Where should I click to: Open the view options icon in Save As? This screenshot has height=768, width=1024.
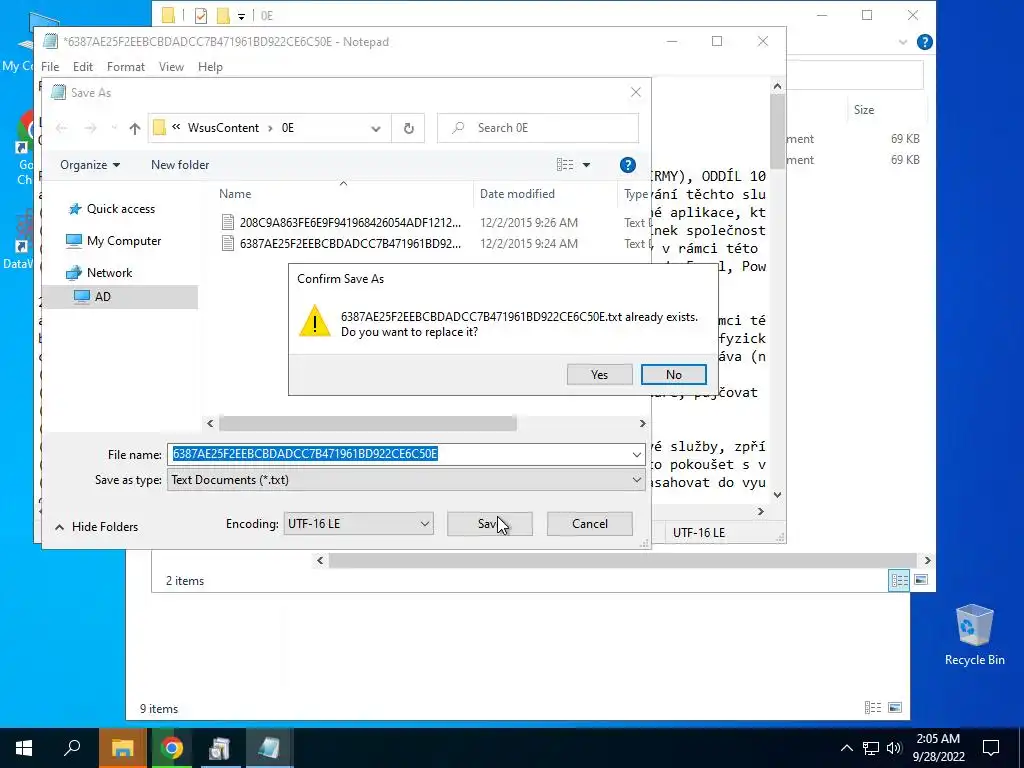coord(565,165)
